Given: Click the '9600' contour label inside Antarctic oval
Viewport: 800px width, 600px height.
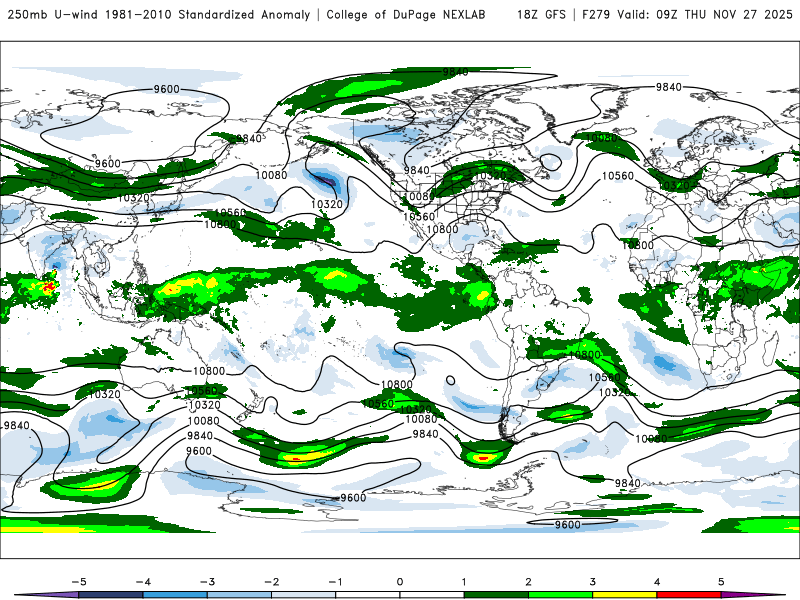Looking at the screenshot, I should tap(567, 524).
